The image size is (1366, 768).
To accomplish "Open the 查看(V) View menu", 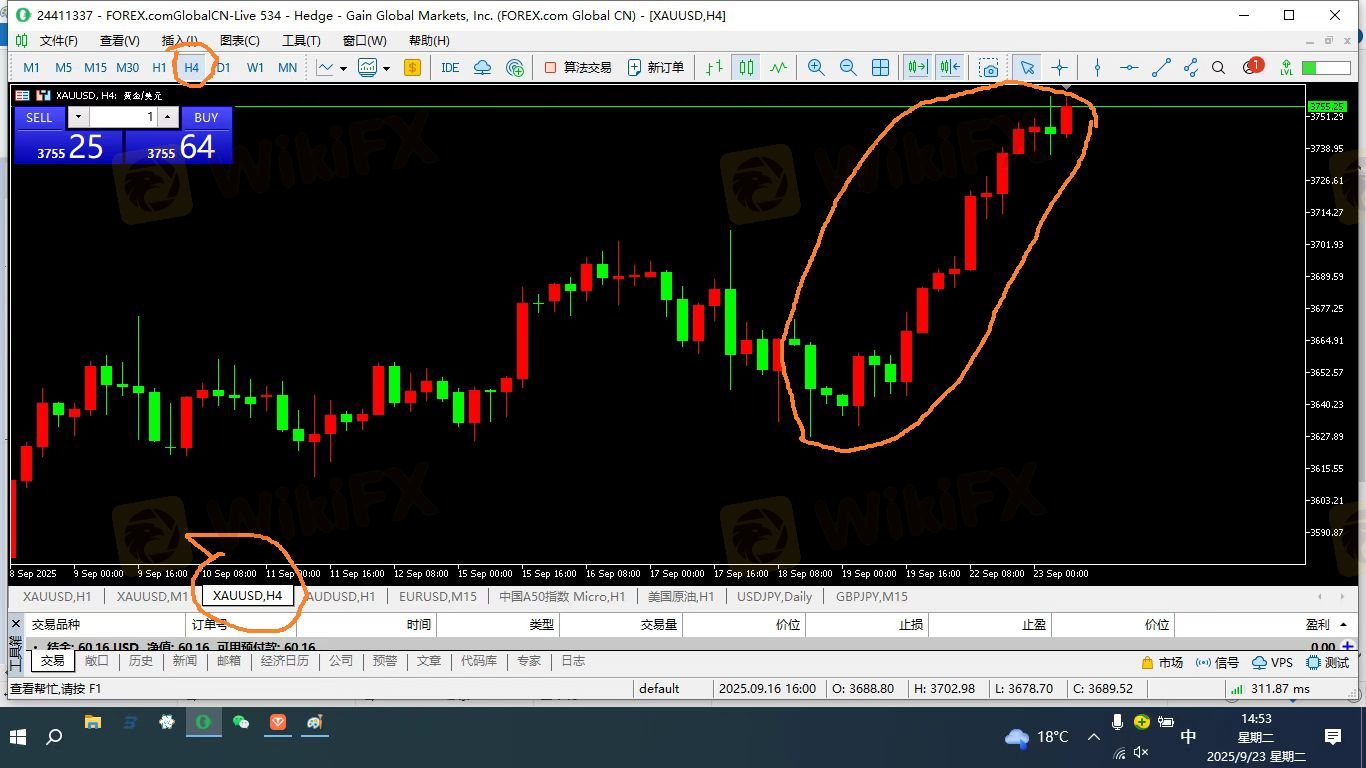I will 120,41.
